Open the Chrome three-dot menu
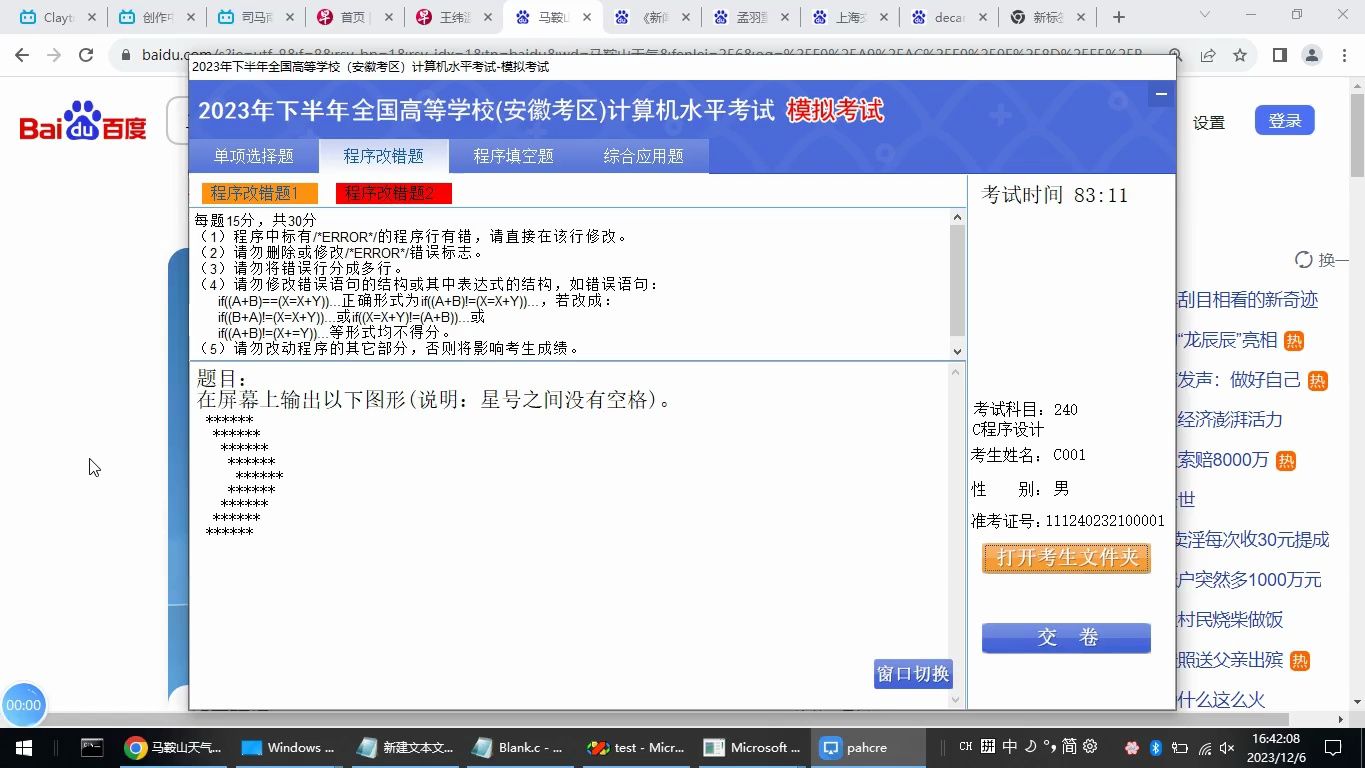Screen dimensions: 1365x768 [1343, 56]
